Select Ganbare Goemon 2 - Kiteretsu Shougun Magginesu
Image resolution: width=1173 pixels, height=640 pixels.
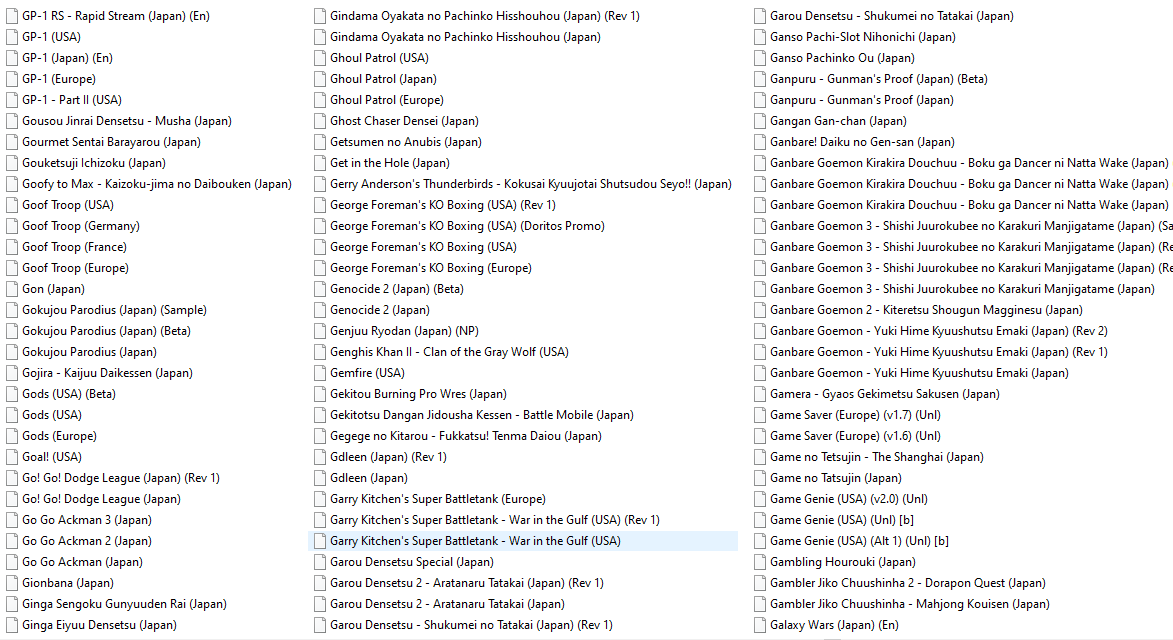[927, 310]
